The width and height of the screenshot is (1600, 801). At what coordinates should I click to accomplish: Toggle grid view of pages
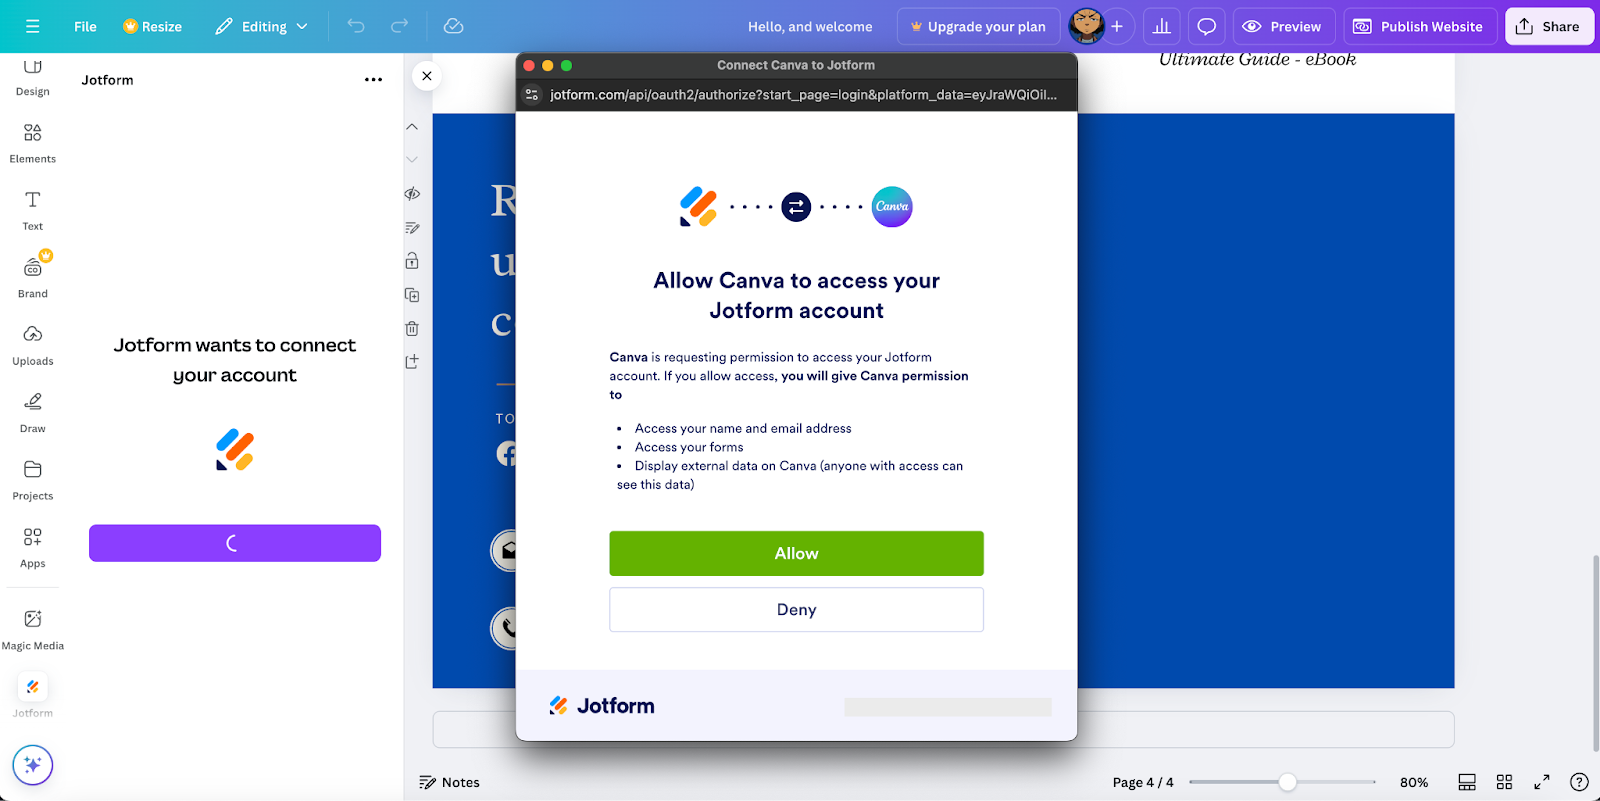1504,782
